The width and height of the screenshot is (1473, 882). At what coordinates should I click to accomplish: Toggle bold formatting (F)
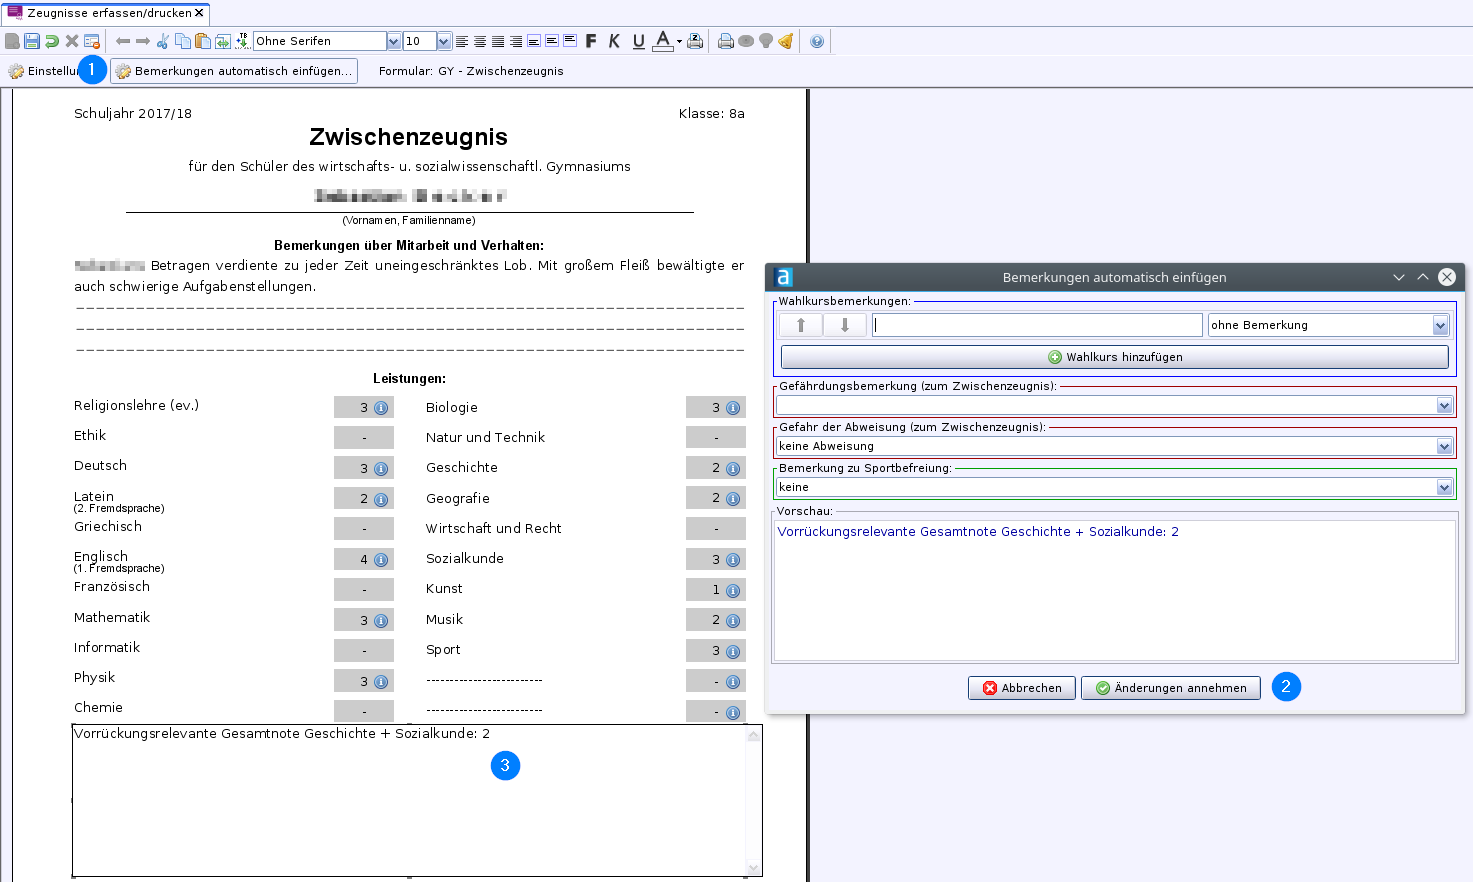point(591,41)
